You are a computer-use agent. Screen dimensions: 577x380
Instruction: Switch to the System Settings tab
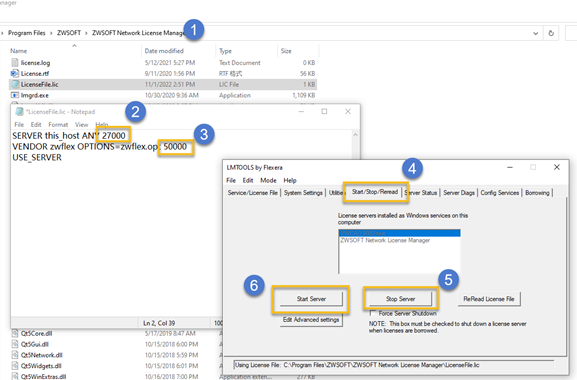(x=303, y=193)
